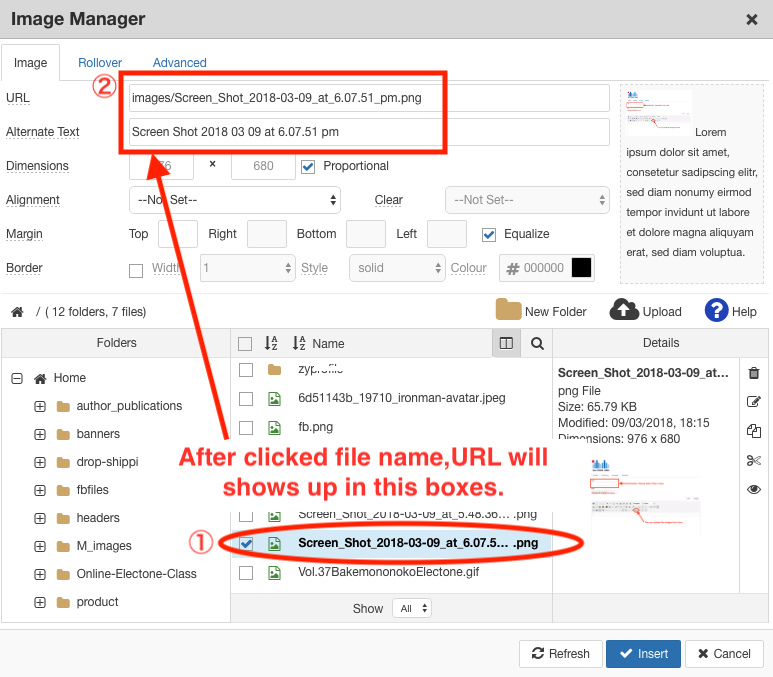Open the black border colour swatch

(x=581, y=268)
